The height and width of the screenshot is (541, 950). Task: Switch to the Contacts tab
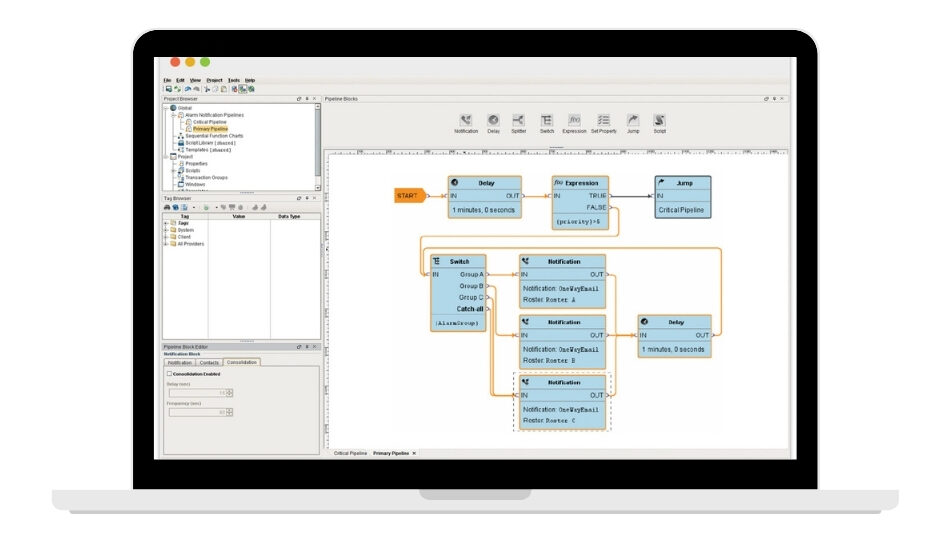tap(209, 362)
